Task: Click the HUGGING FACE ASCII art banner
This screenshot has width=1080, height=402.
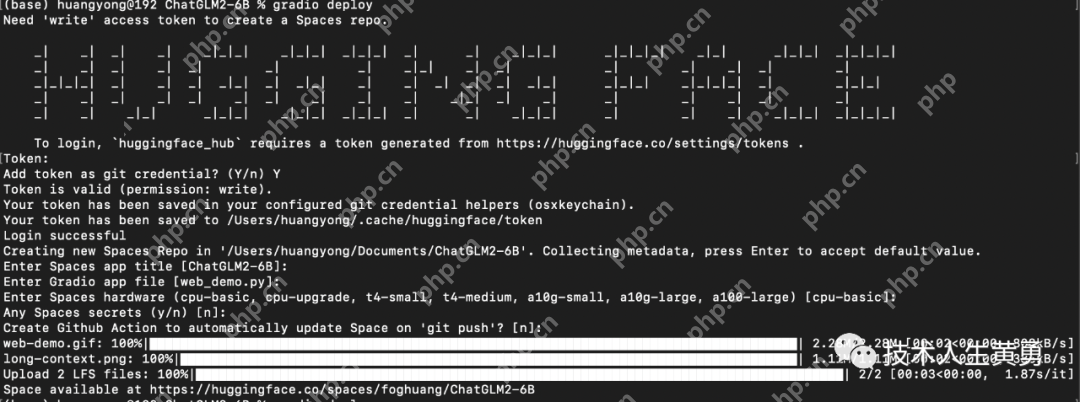Action: [465, 83]
